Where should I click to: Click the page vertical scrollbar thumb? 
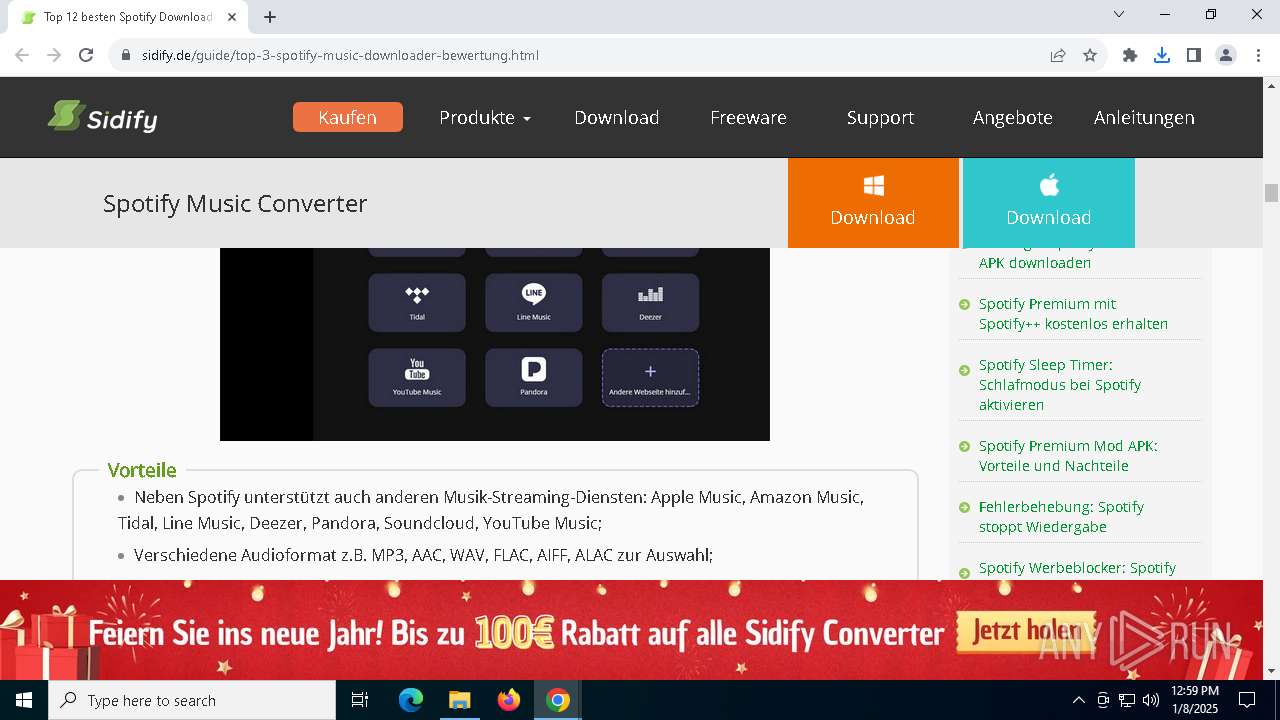point(1271,193)
